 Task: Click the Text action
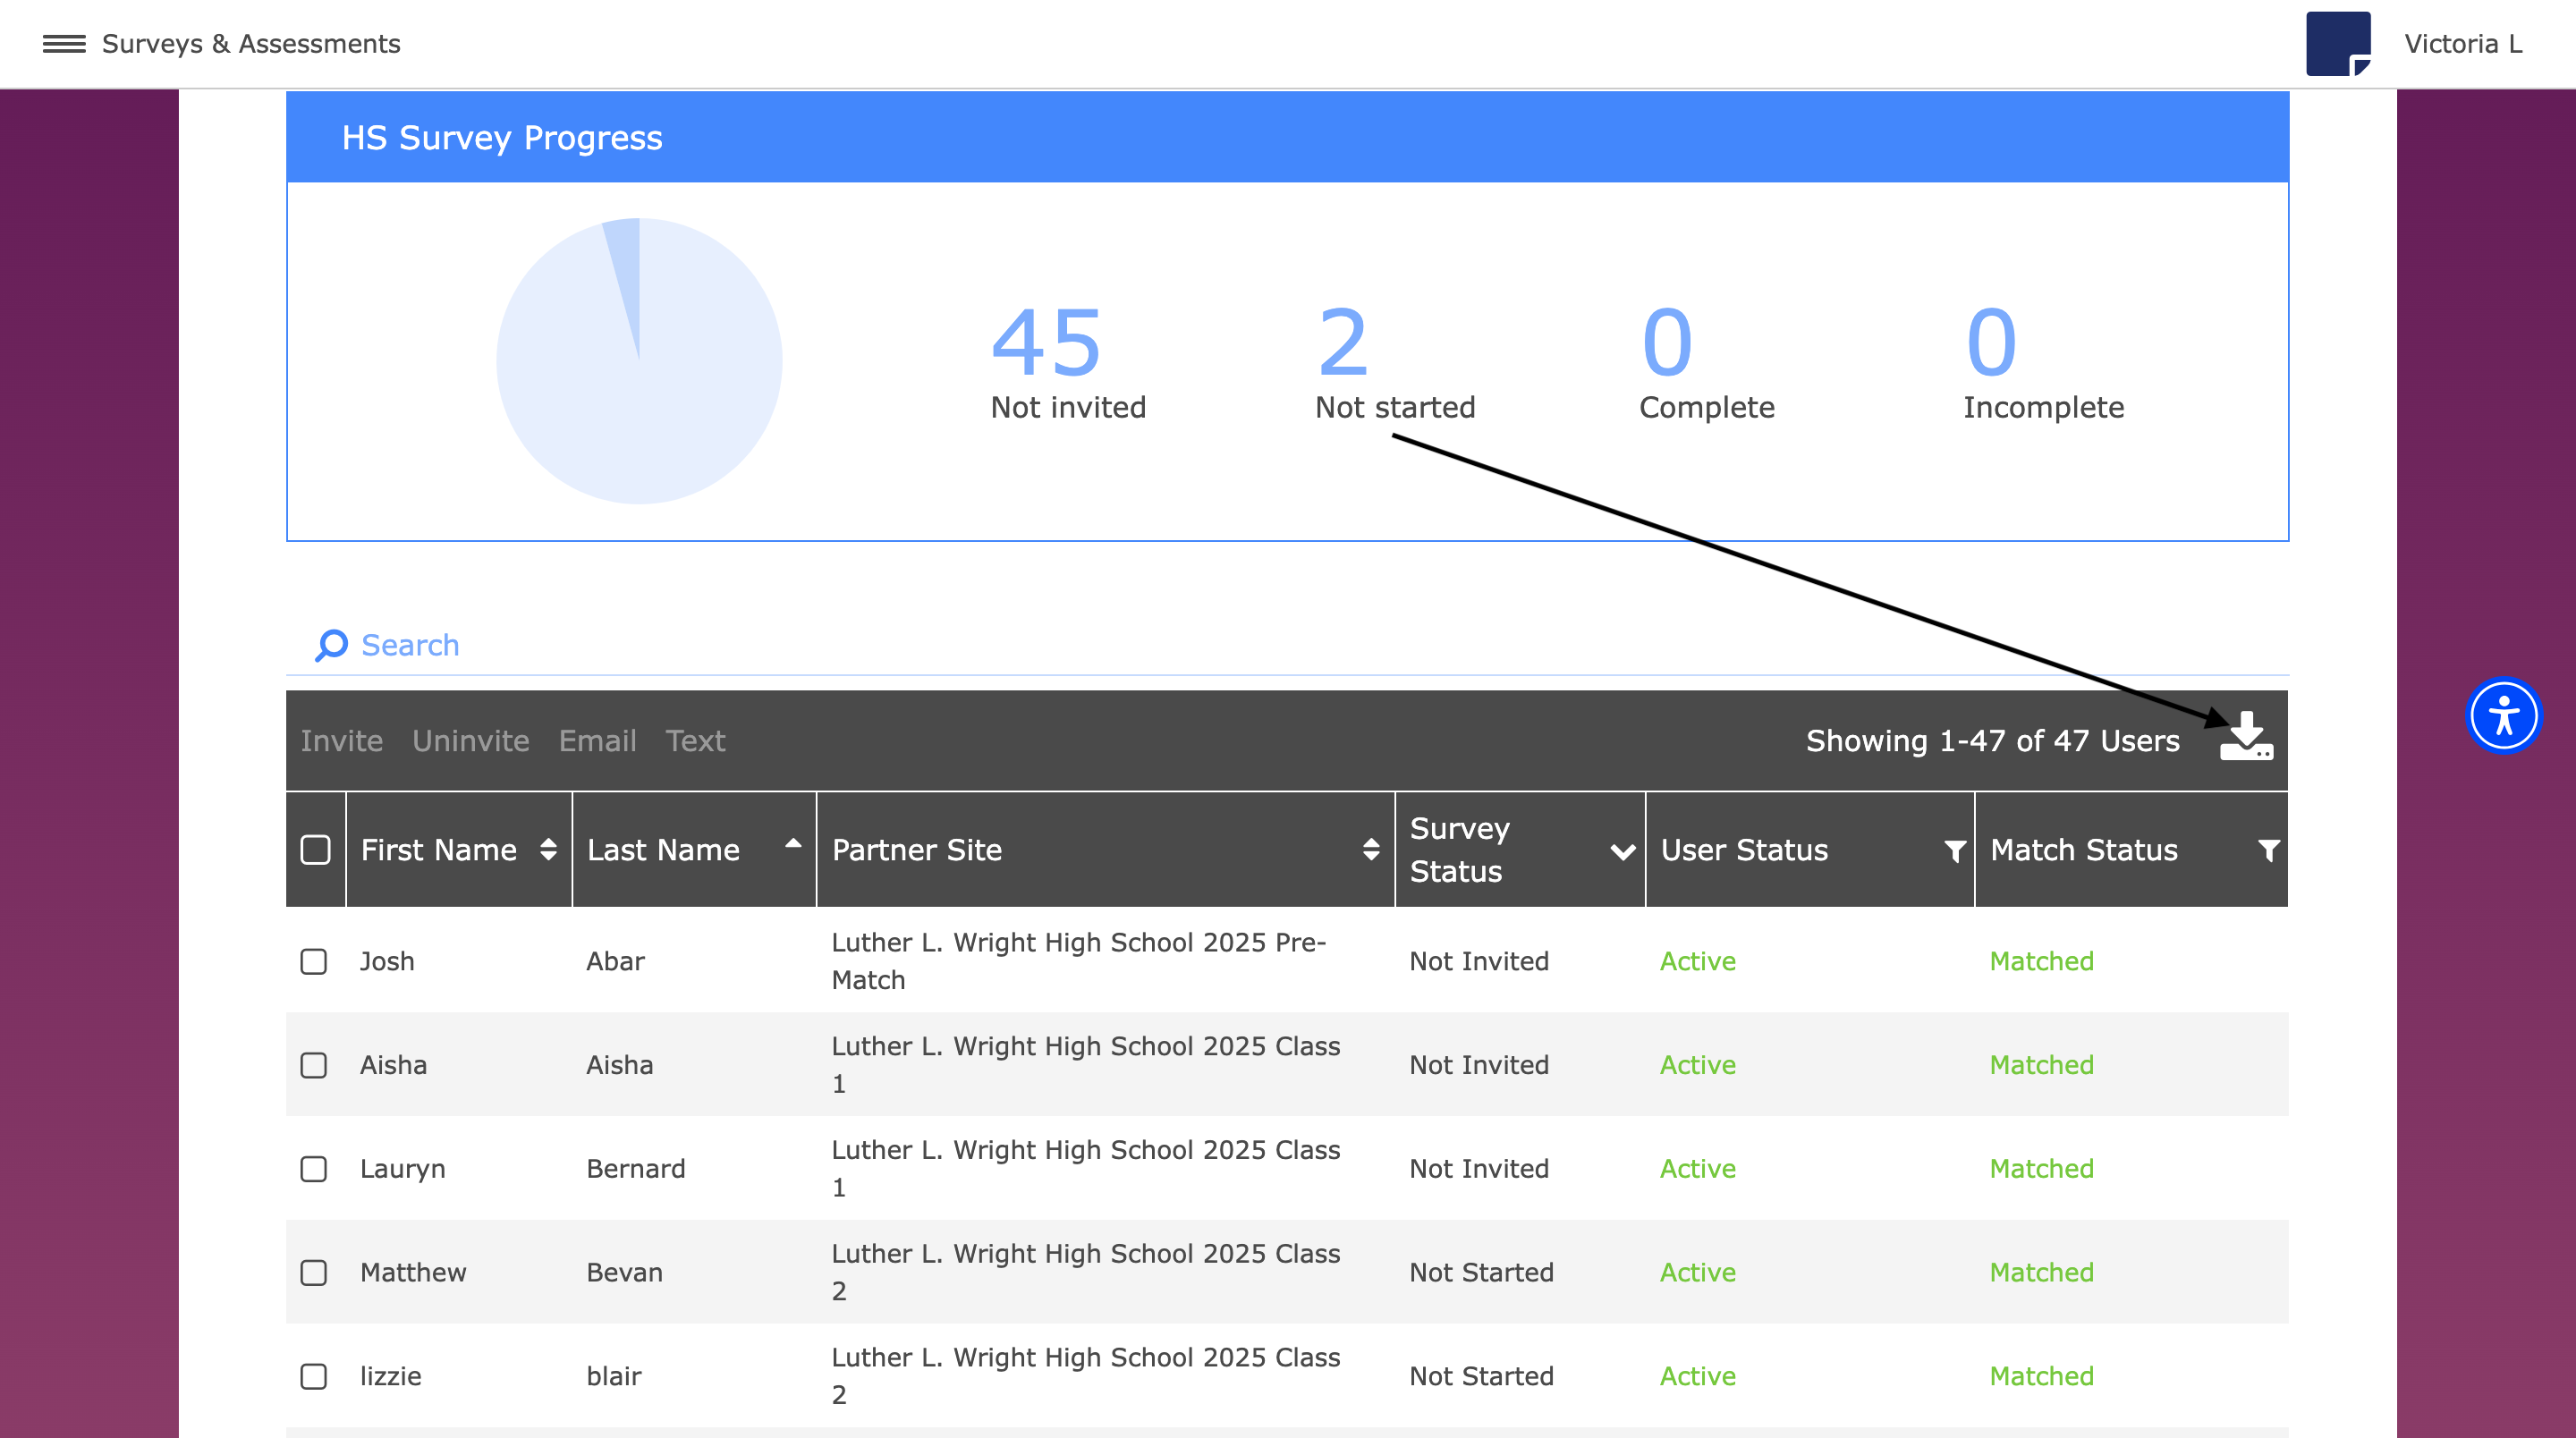(x=695, y=741)
